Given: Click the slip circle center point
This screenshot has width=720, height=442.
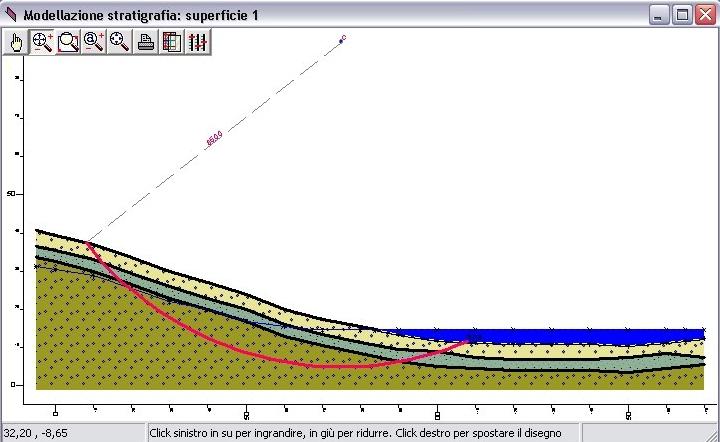Looking at the screenshot, I should (342, 39).
